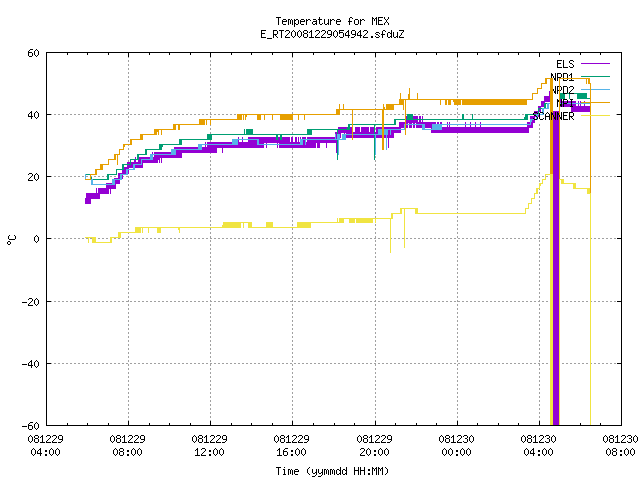This screenshot has height=480, width=640.
Task: Click the y-axis label -40
Action: [x=31, y=364]
